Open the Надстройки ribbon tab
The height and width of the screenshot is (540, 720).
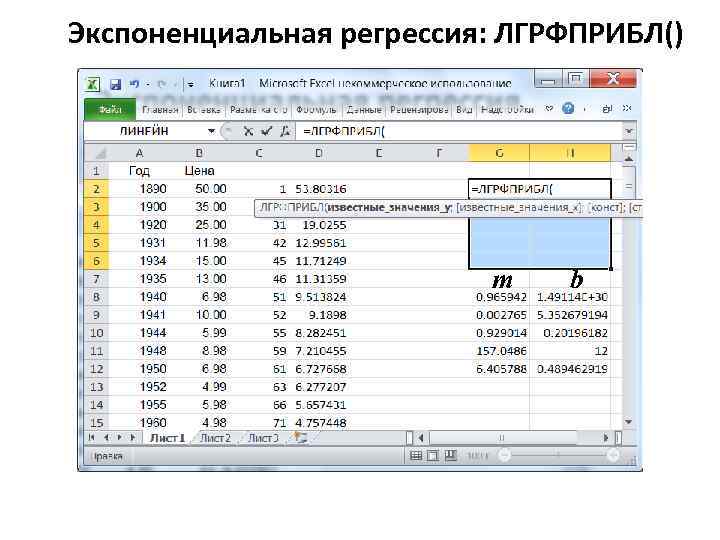(x=507, y=110)
